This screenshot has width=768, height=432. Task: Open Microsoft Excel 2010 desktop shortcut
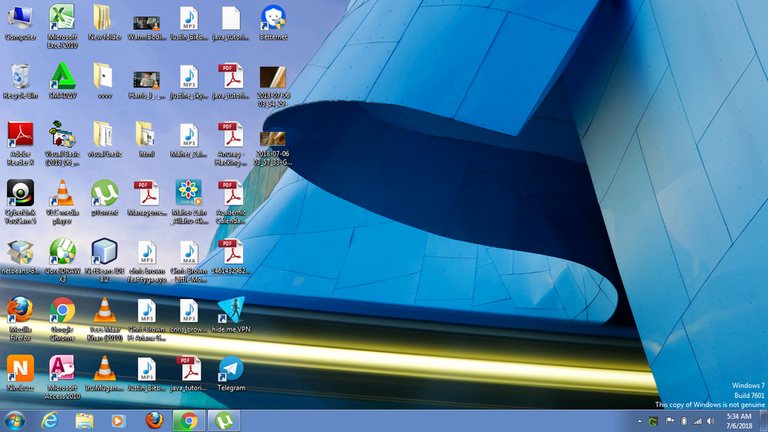click(62, 18)
